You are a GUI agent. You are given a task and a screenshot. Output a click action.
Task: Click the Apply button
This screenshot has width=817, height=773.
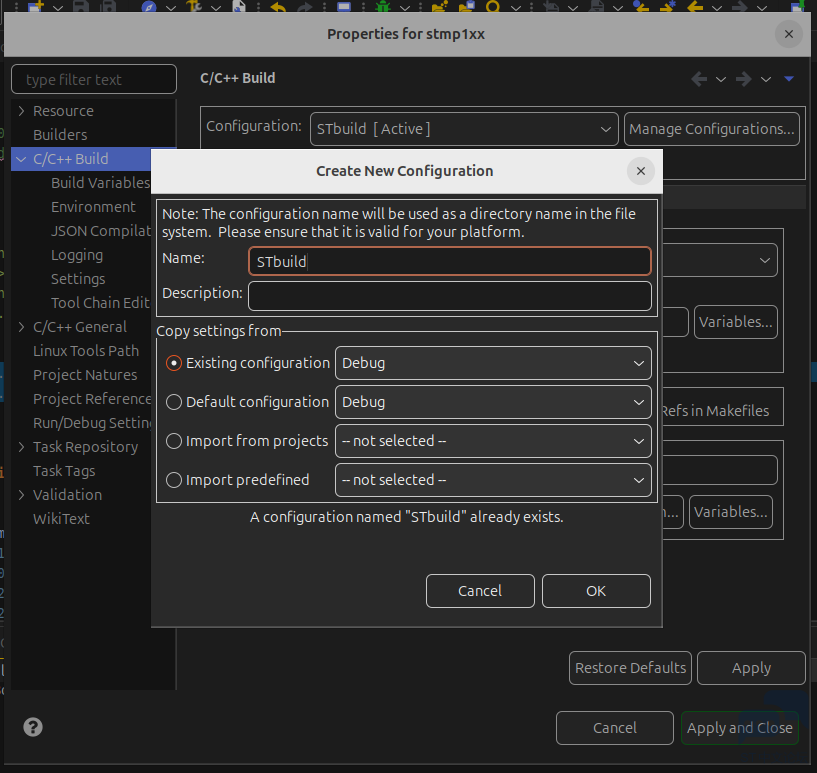click(x=751, y=668)
